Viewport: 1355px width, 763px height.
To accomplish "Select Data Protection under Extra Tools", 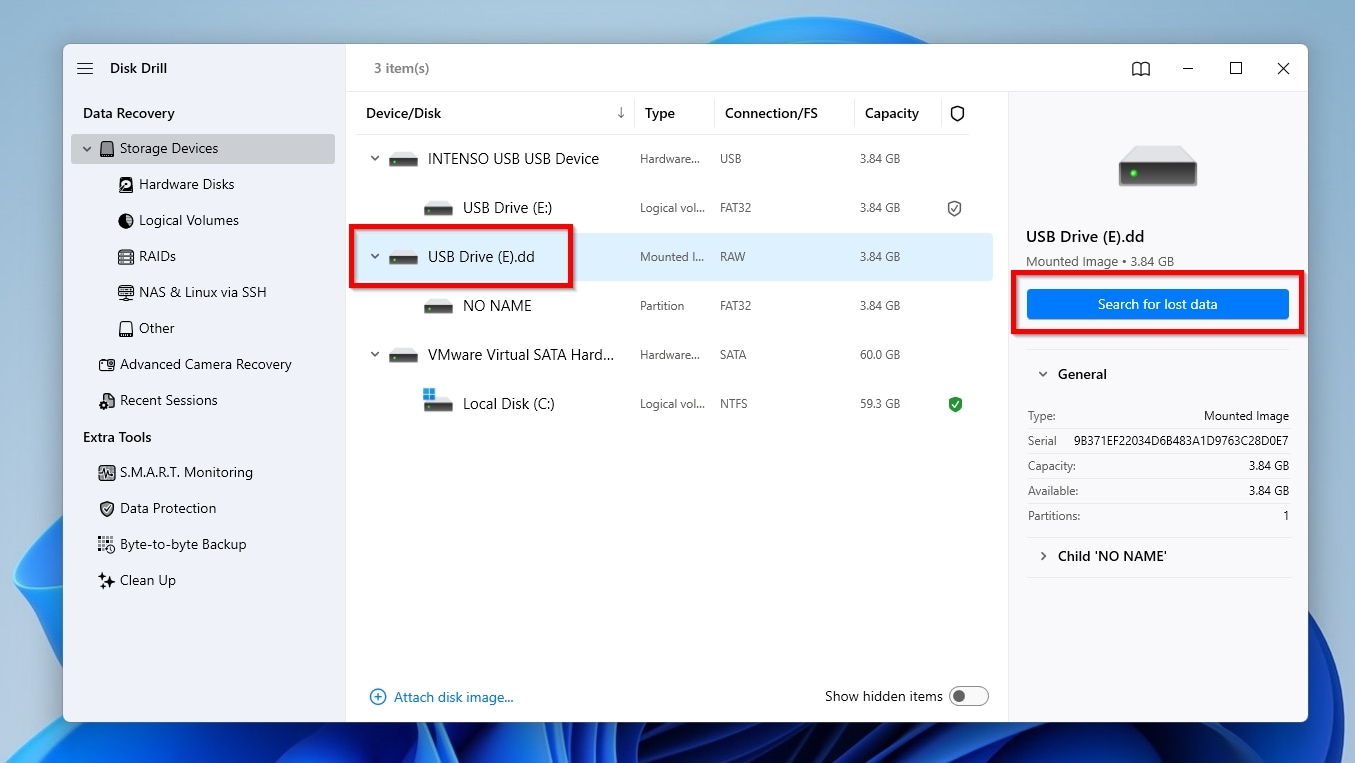I will (x=167, y=508).
